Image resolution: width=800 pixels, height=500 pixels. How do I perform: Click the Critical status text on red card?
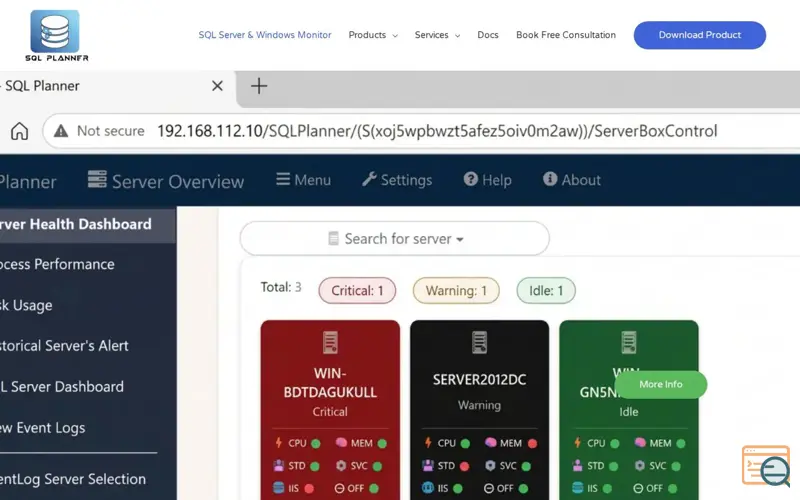(330, 411)
